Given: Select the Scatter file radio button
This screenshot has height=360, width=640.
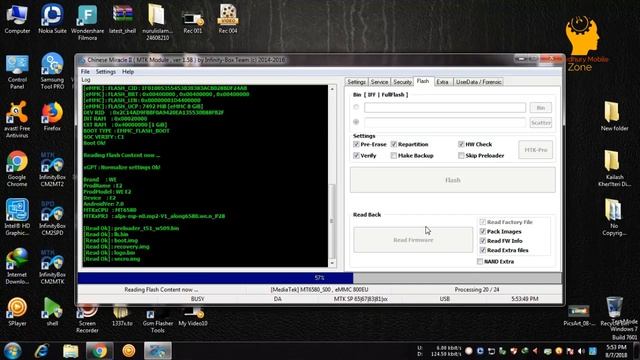Looking at the screenshot, I should (356, 122).
